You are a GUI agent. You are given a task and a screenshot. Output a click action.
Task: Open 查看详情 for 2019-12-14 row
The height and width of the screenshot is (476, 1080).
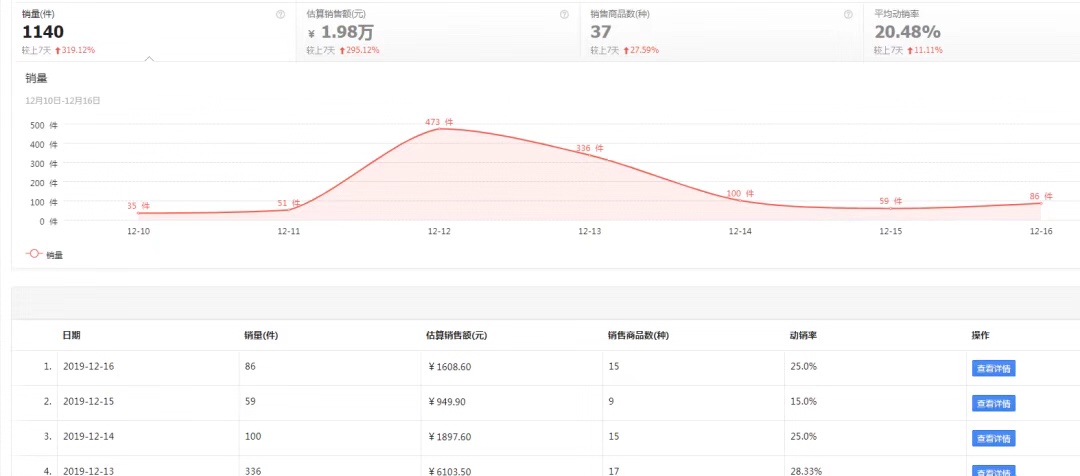[993, 438]
